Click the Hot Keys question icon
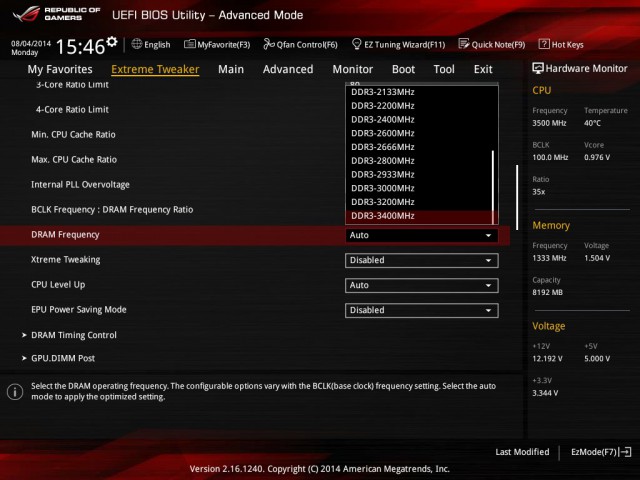The width and height of the screenshot is (640, 480). [544, 44]
